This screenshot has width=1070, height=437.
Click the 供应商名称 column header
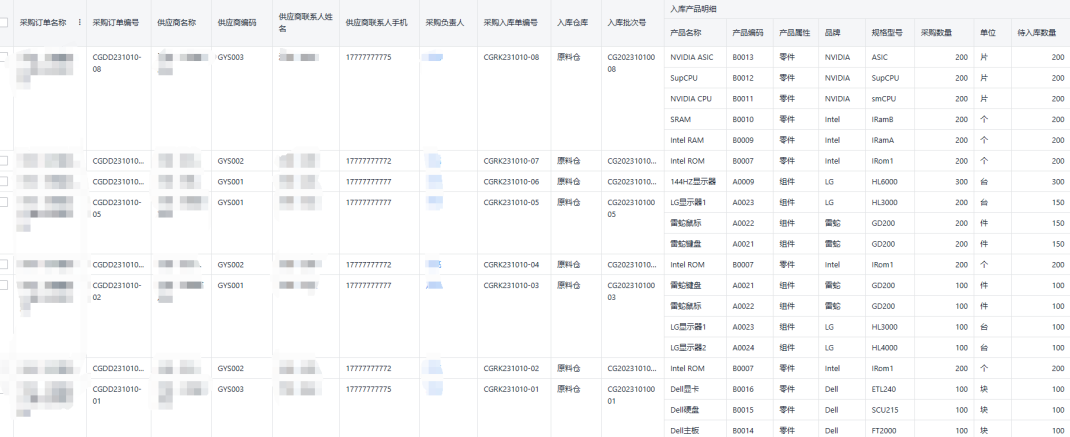point(177,21)
